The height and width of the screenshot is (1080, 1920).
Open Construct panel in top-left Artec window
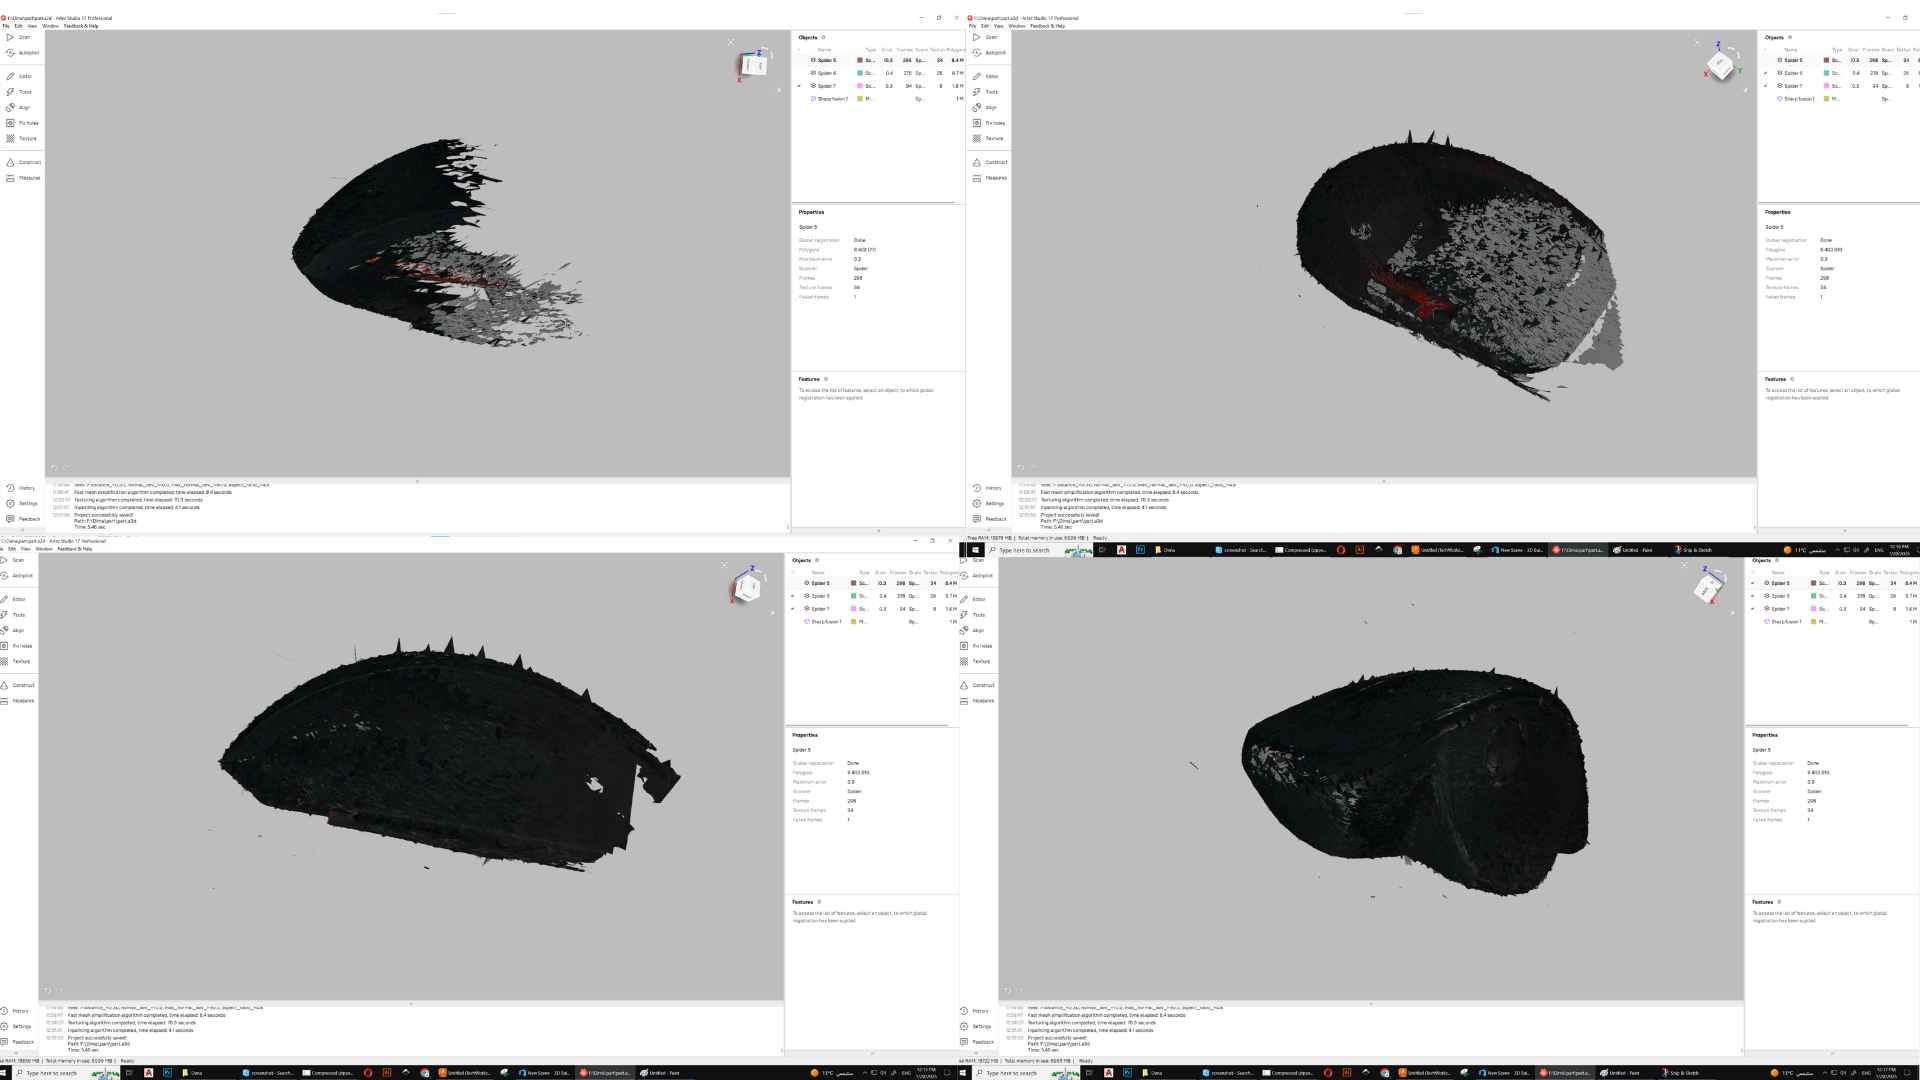pos(24,162)
